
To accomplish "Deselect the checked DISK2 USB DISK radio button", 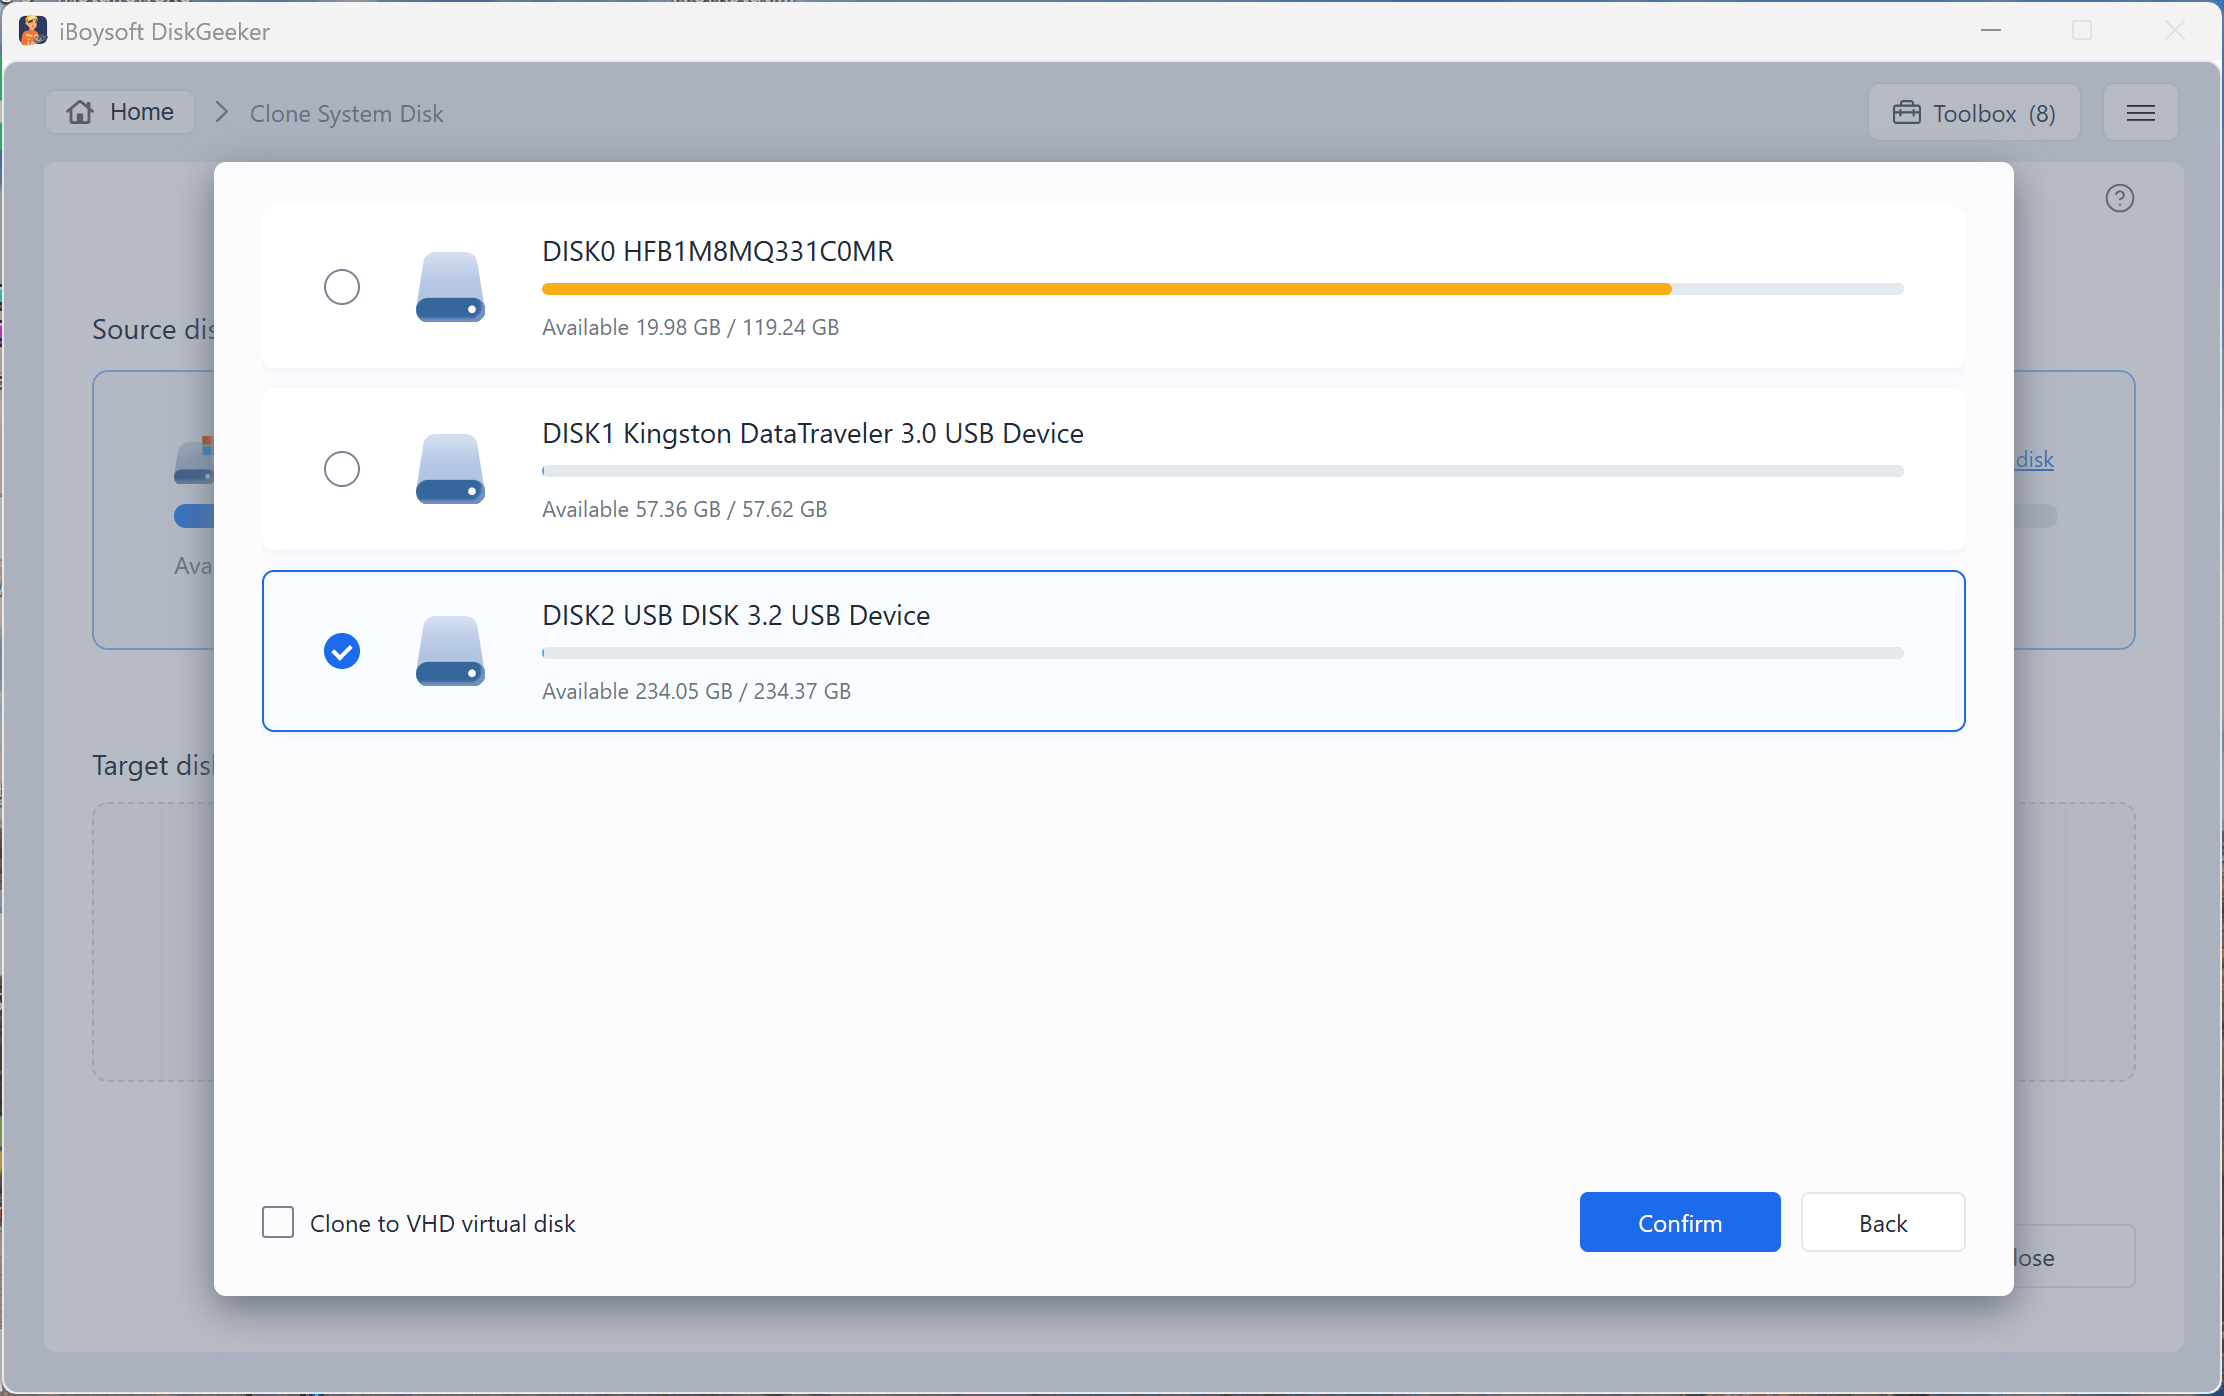I will (x=342, y=651).
